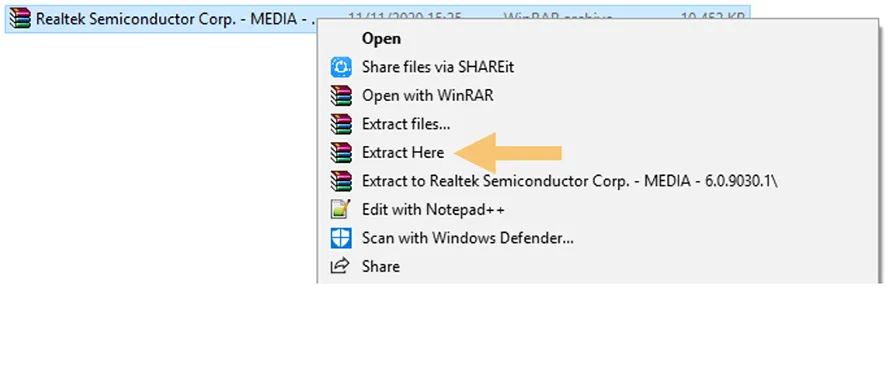
Task: Select Share files via SHAREit
Action: click(x=438, y=67)
